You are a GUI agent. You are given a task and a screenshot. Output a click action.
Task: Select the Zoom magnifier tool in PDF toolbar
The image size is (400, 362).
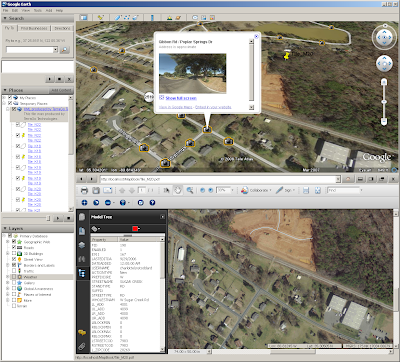click(x=190, y=190)
